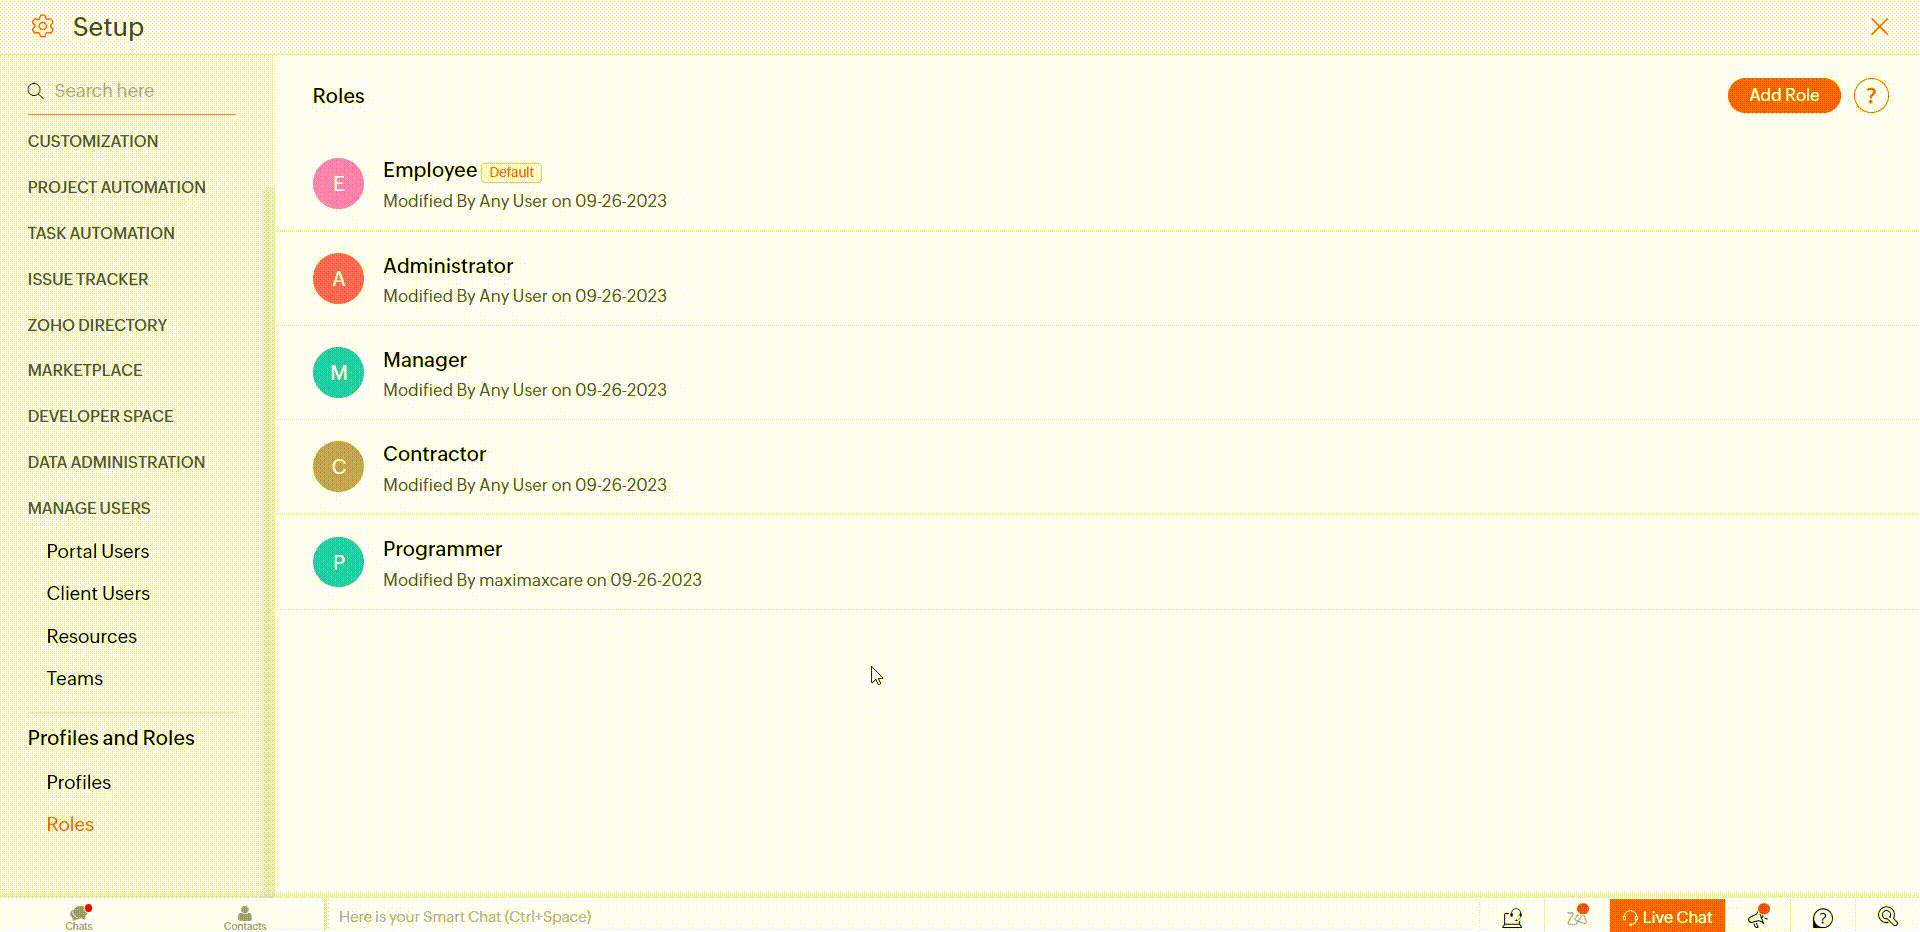Close the Setup page with X

(x=1879, y=27)
